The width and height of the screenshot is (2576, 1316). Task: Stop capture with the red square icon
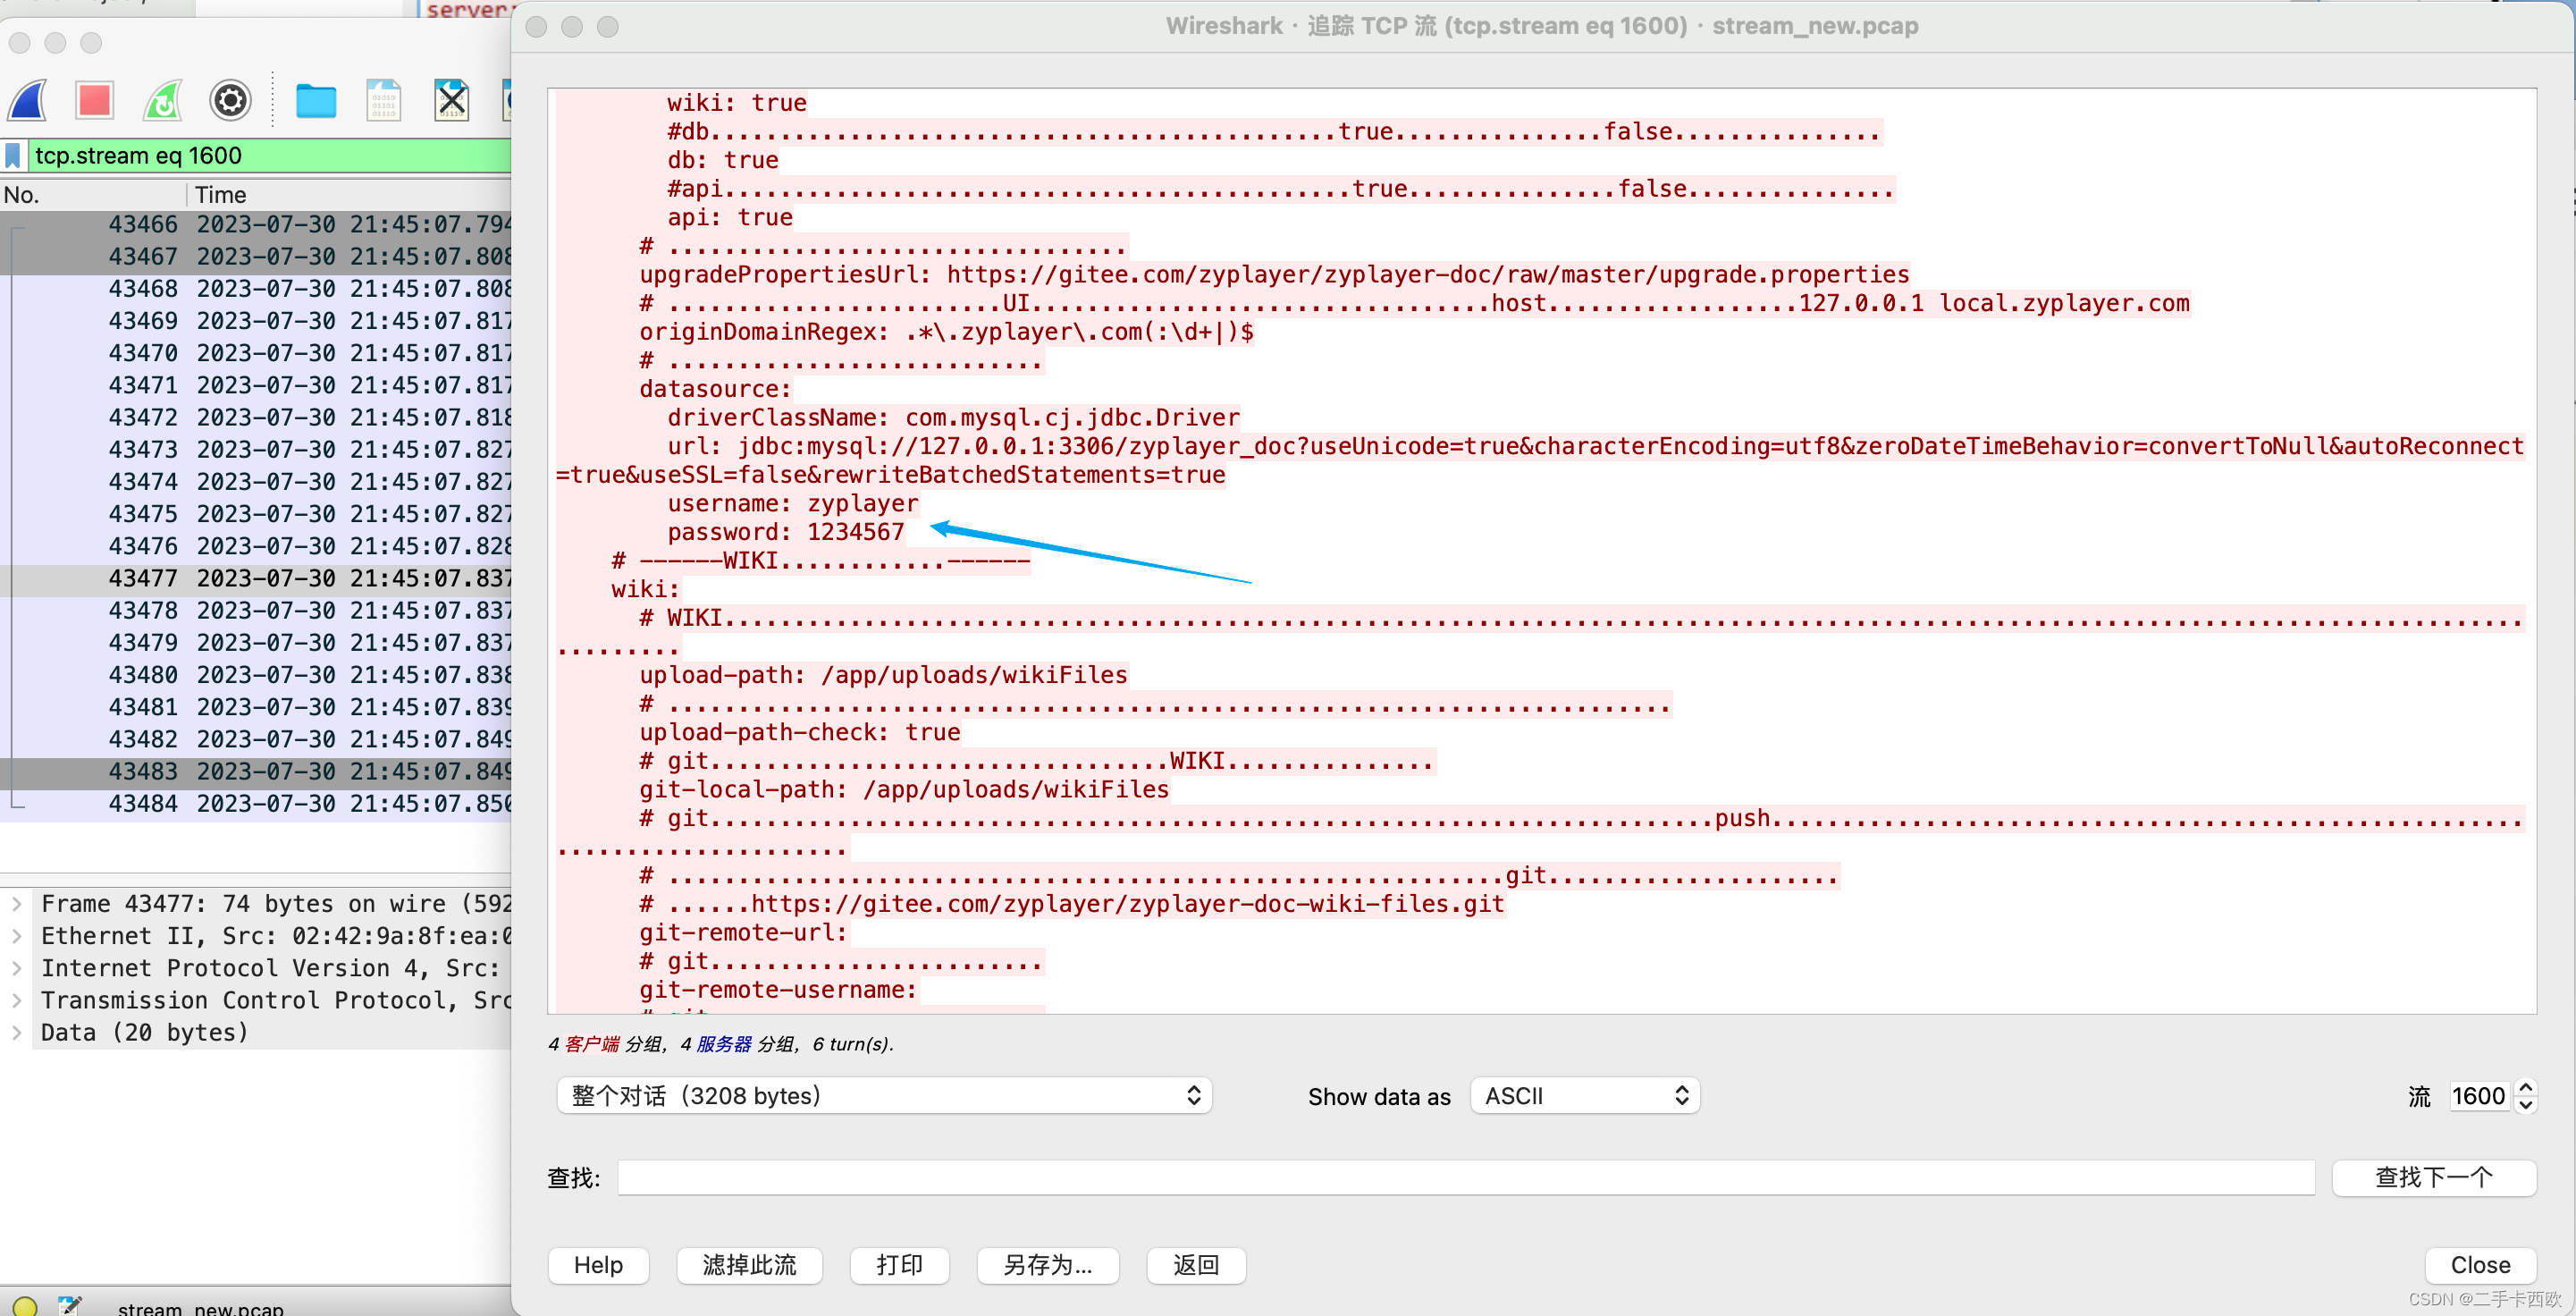(x=95, y=101)
